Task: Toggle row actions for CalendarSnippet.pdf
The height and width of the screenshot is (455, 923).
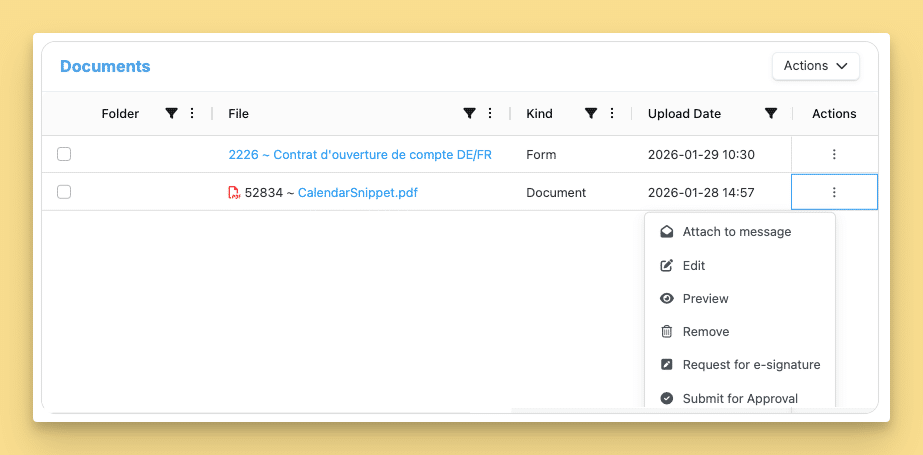Action: click(834, 192)
